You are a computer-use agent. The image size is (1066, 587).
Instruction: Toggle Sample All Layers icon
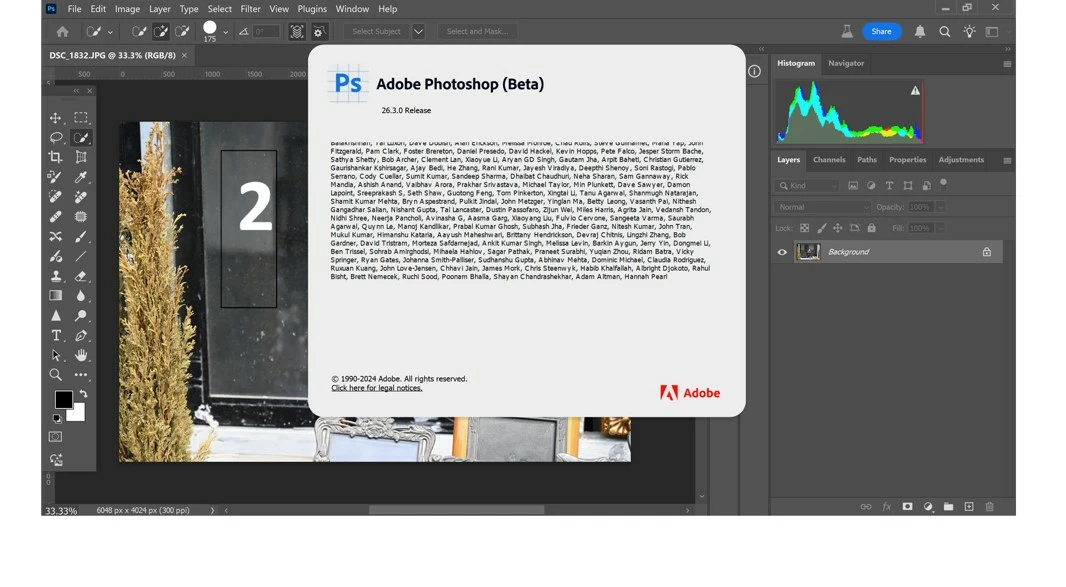point(296,31)
